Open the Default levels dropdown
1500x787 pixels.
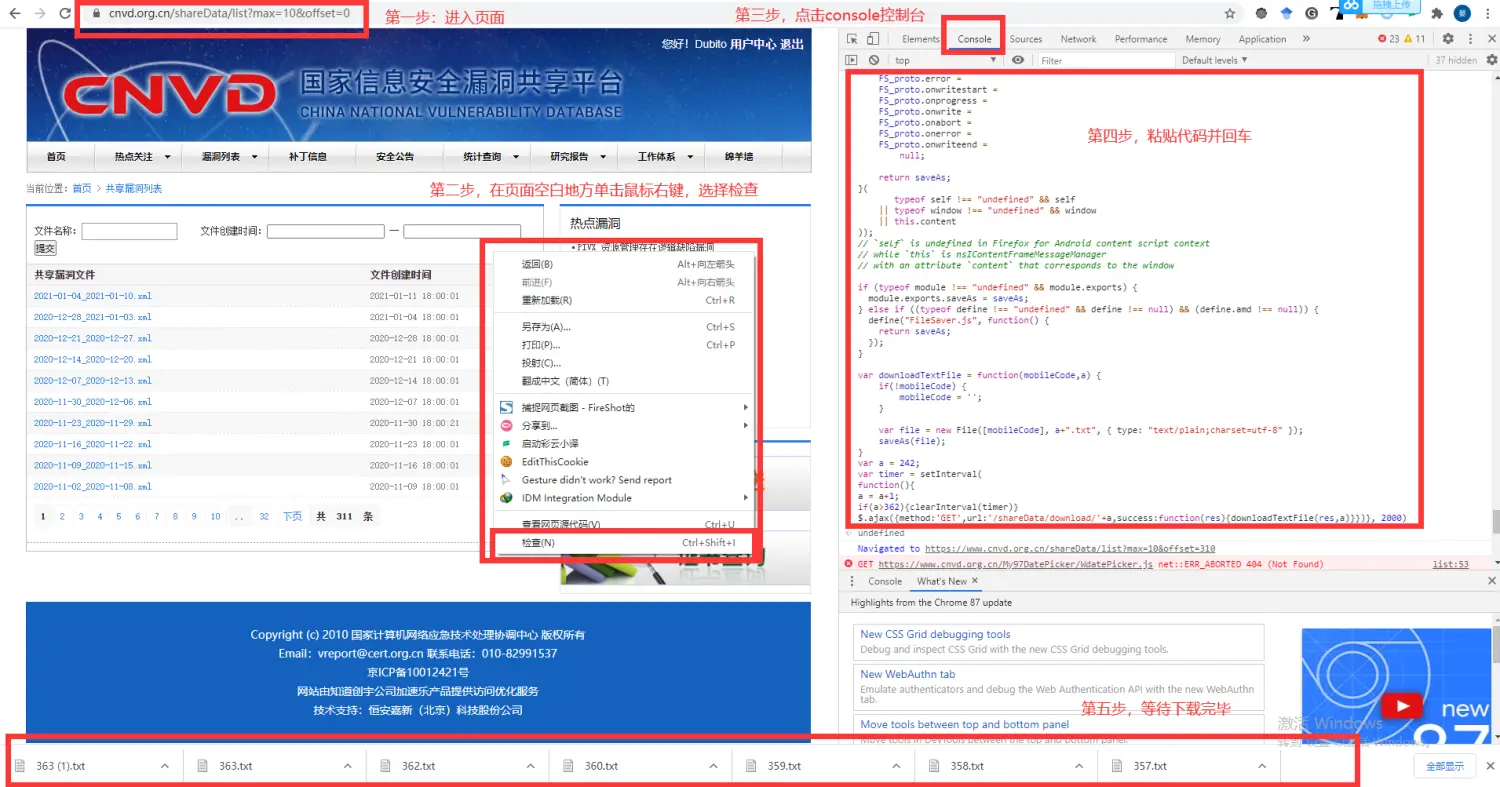[1215, 60]
